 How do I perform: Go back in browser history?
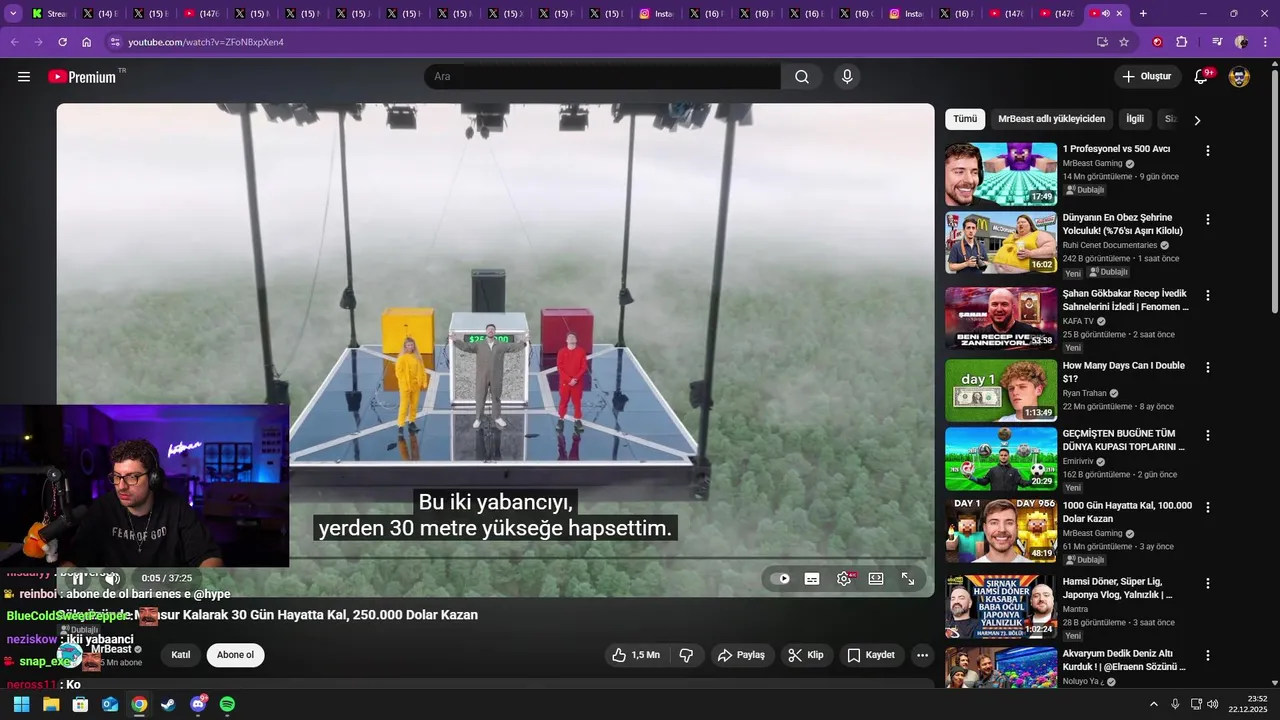(14, 42)
